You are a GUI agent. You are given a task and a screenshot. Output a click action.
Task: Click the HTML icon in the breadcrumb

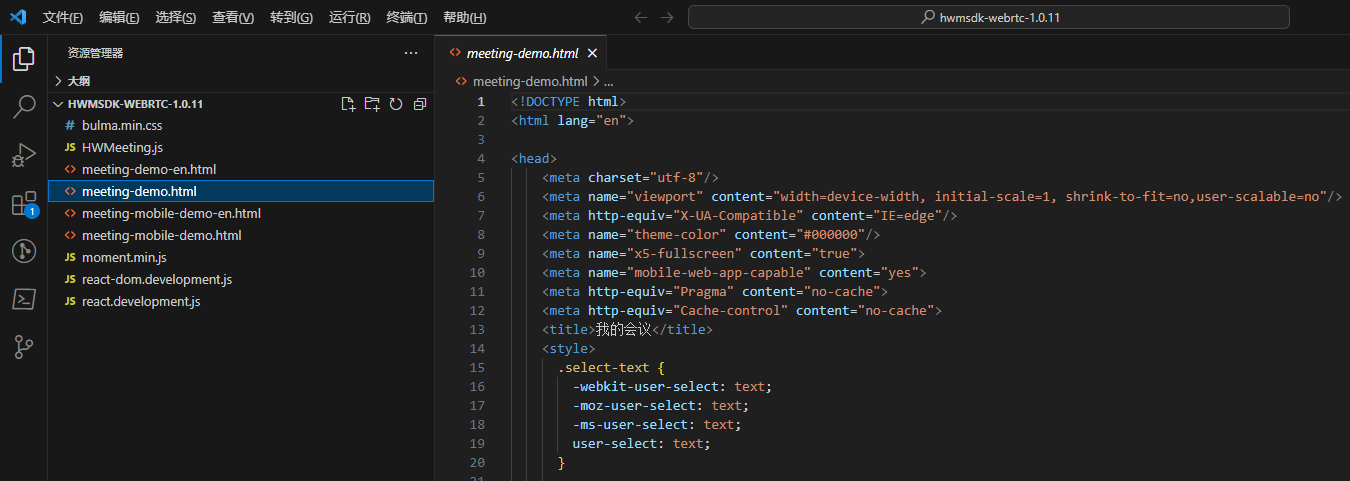462,82
